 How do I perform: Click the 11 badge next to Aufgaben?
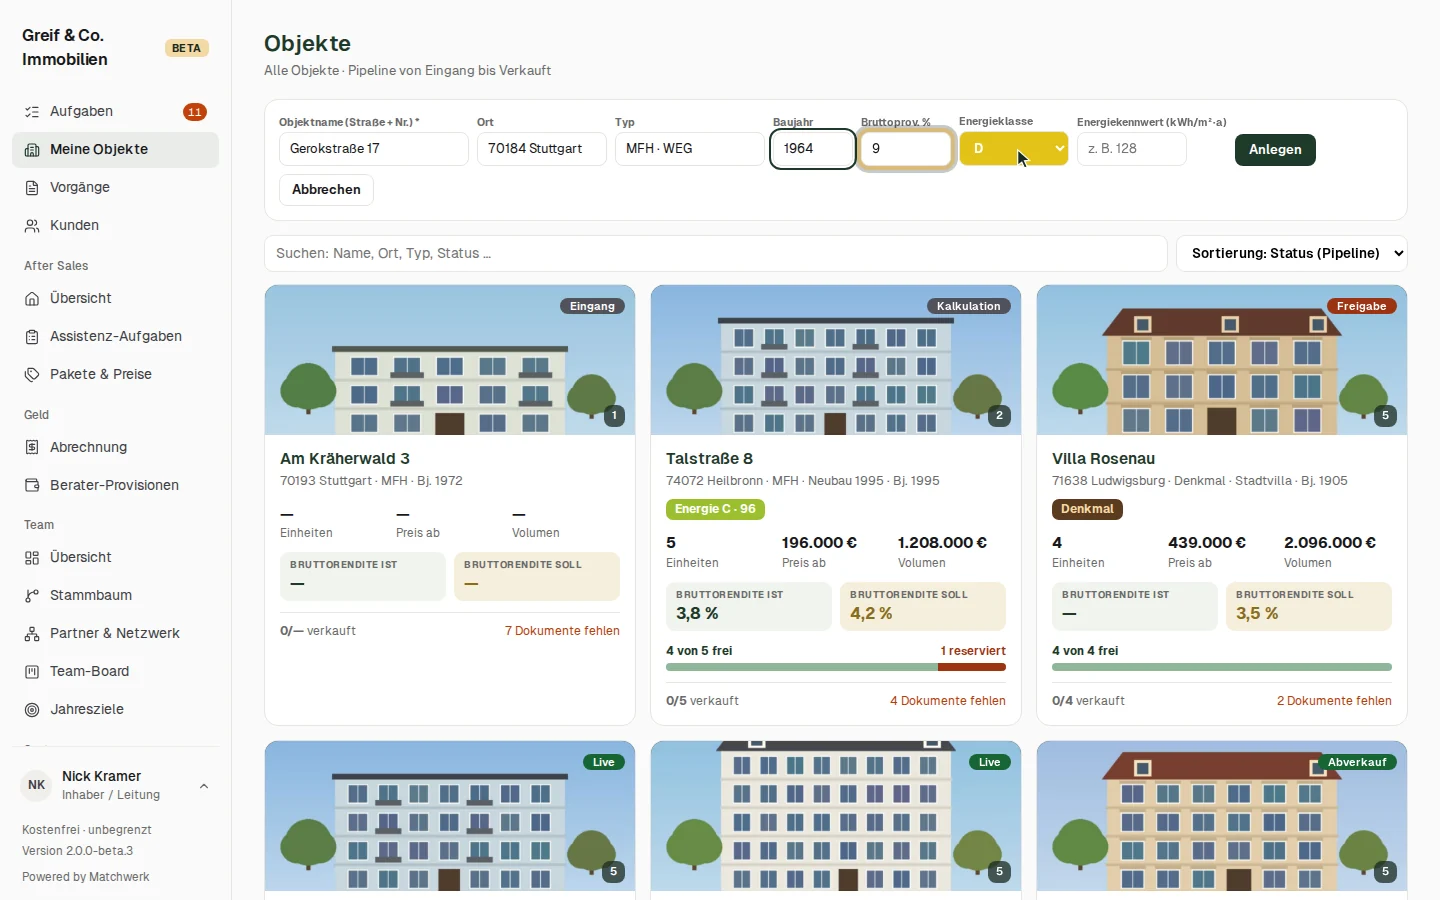195,112
